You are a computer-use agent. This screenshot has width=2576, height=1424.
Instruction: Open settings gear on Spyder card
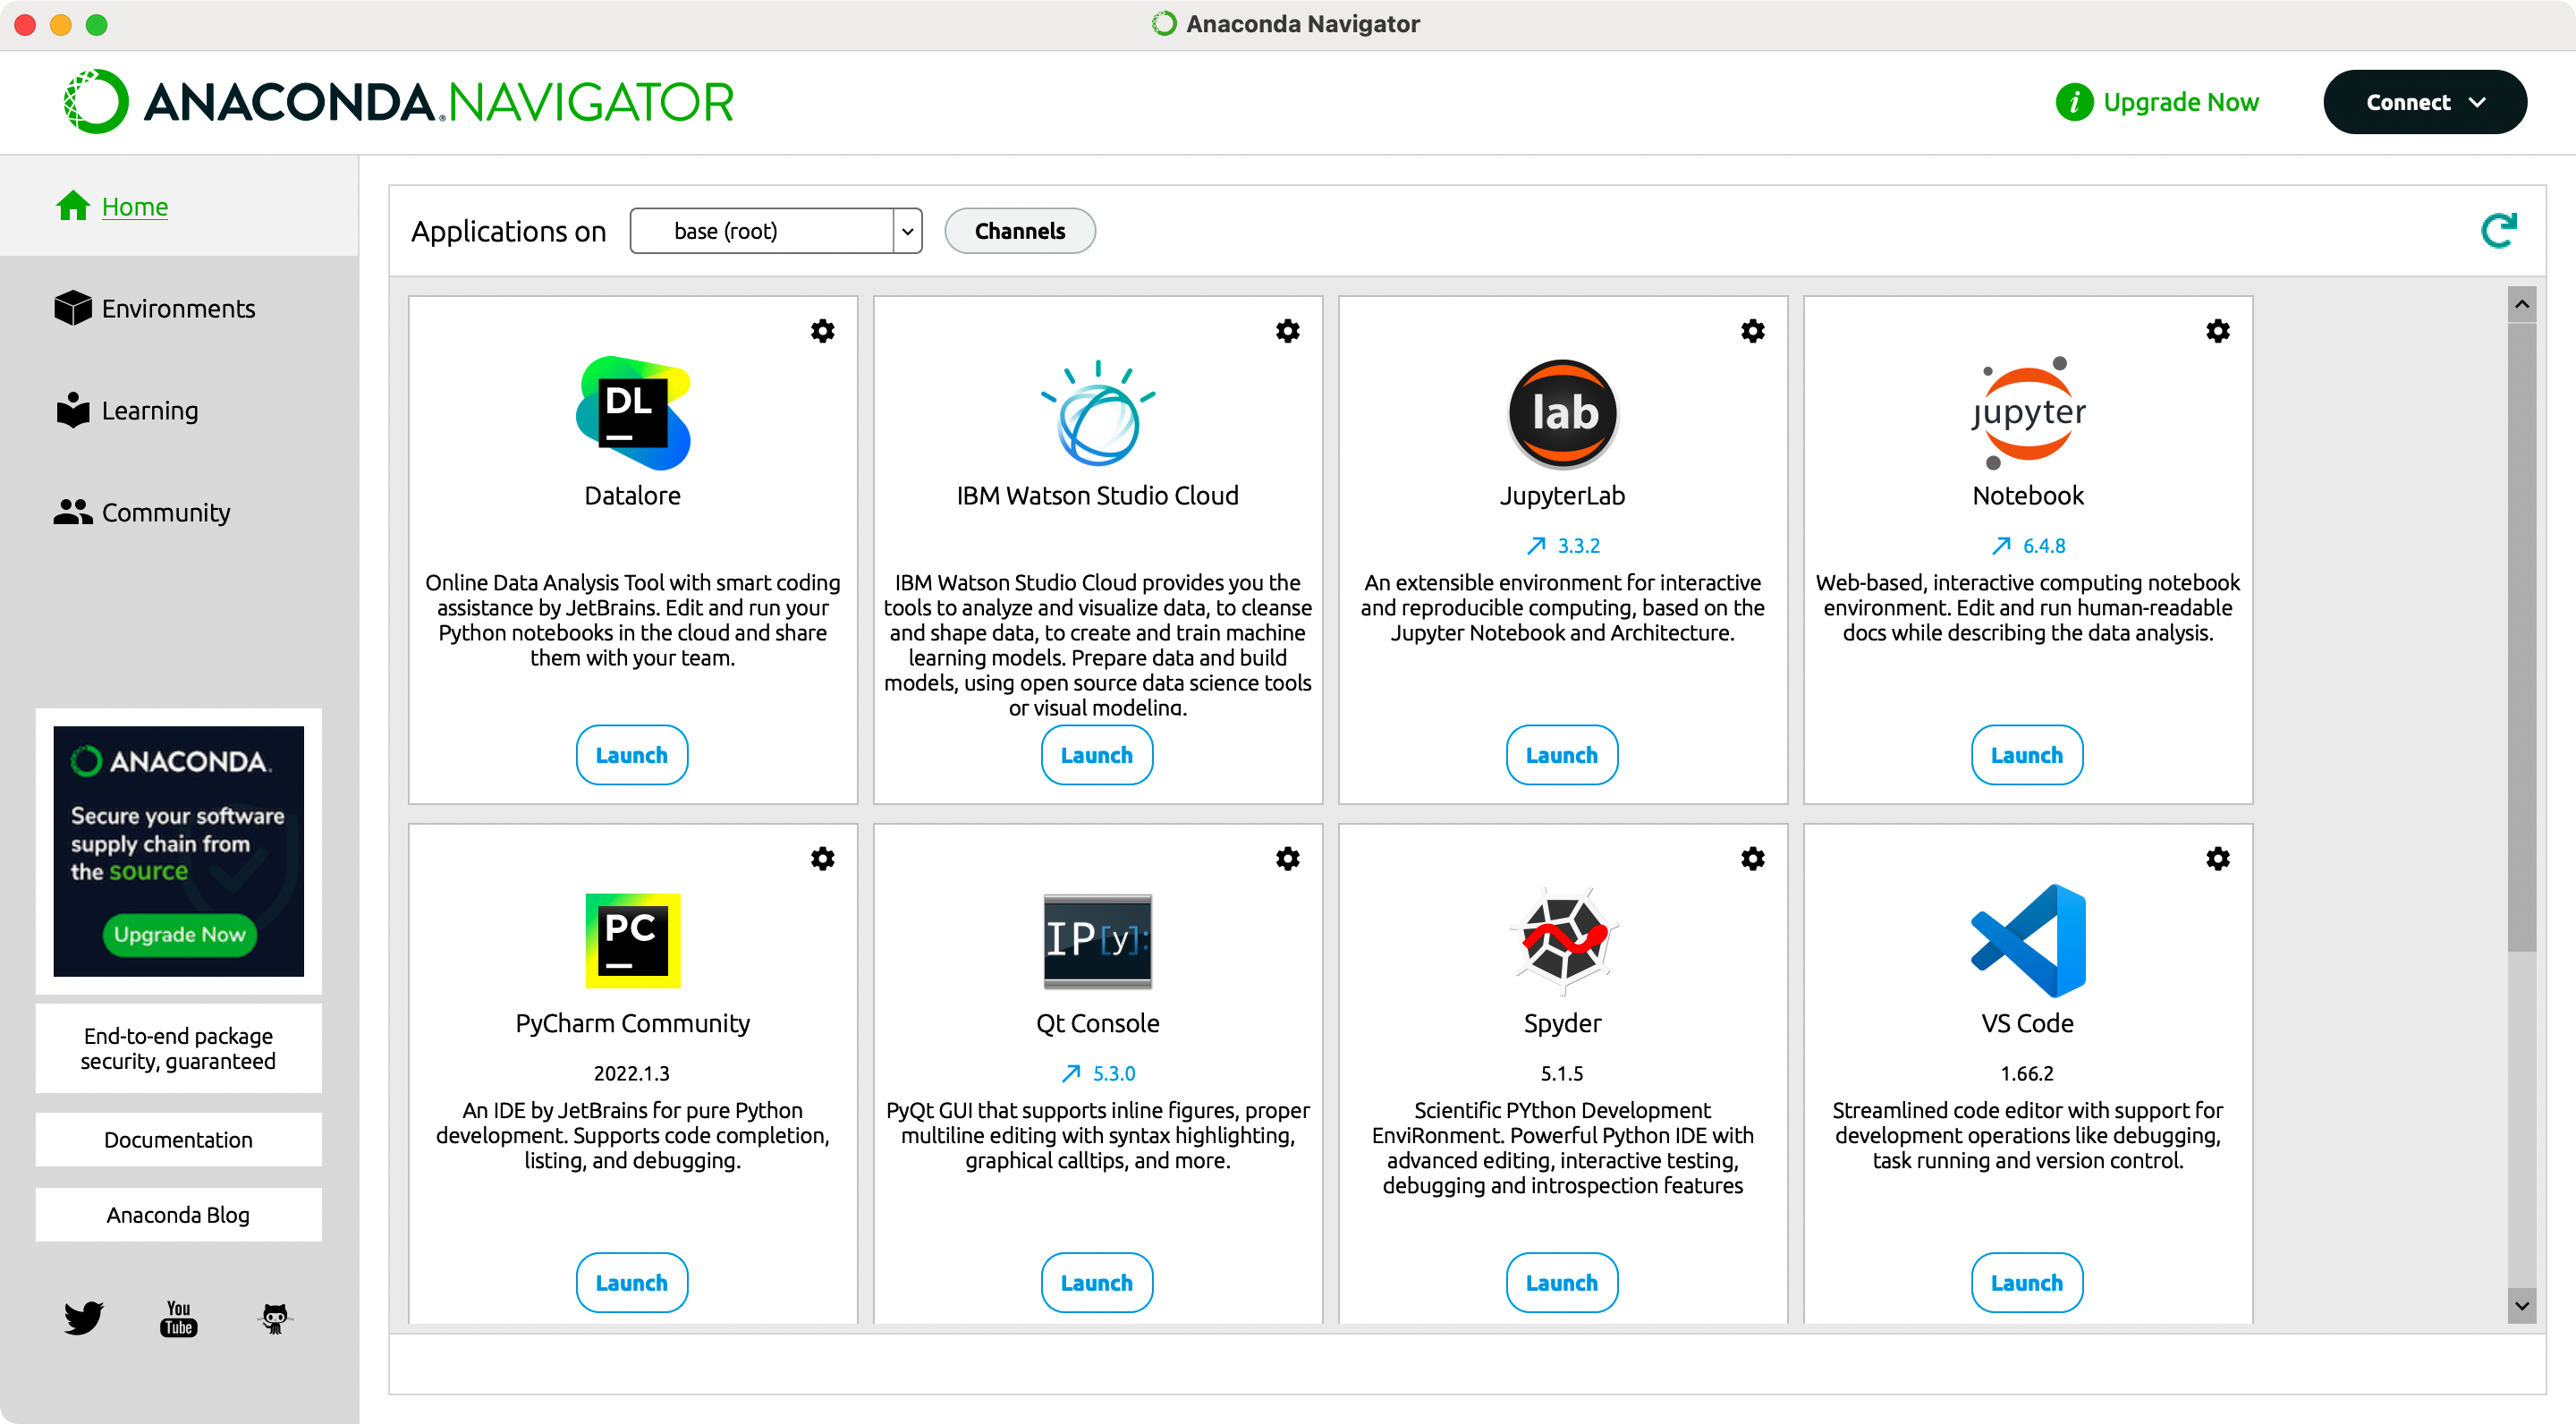coord(1752,859)
